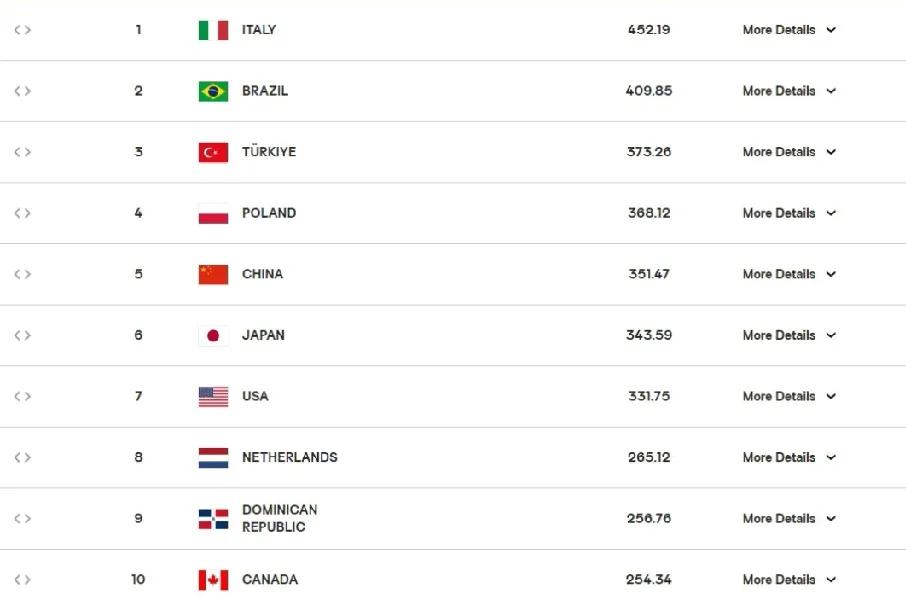Open the NETHERLANDS team name link
The width and height of the screenshot is (906, 609).
[289, 458]
